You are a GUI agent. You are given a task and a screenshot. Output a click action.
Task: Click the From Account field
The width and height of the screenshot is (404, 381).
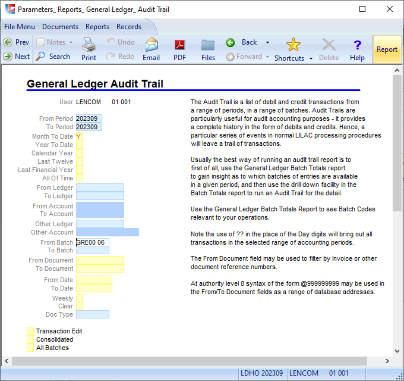pyautogui.click(x=100, y=206)
